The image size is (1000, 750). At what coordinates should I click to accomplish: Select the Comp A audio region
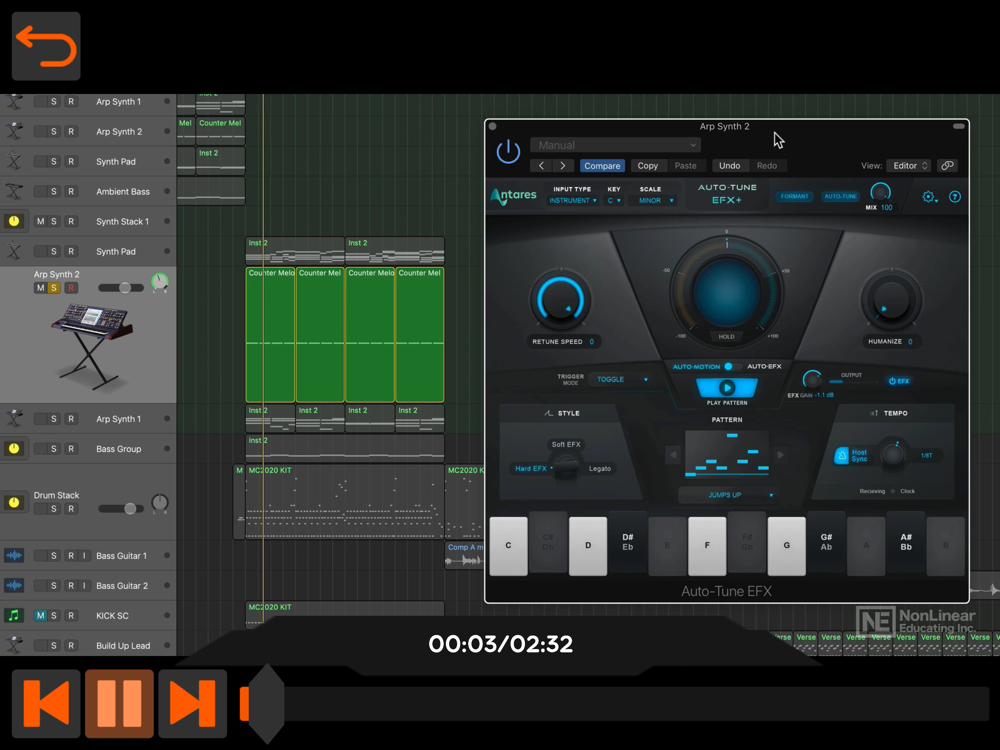tap(464, 555)
